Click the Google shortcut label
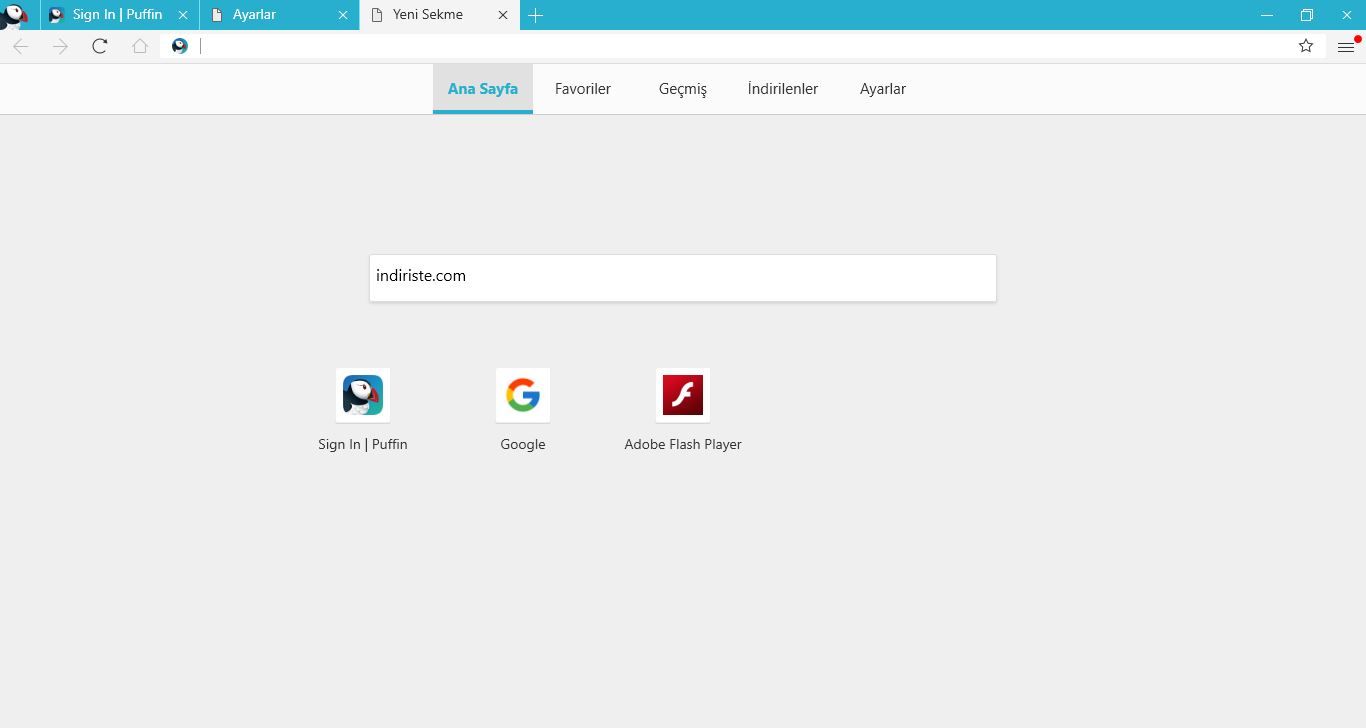1366x728 pixels. click(523, 444)
